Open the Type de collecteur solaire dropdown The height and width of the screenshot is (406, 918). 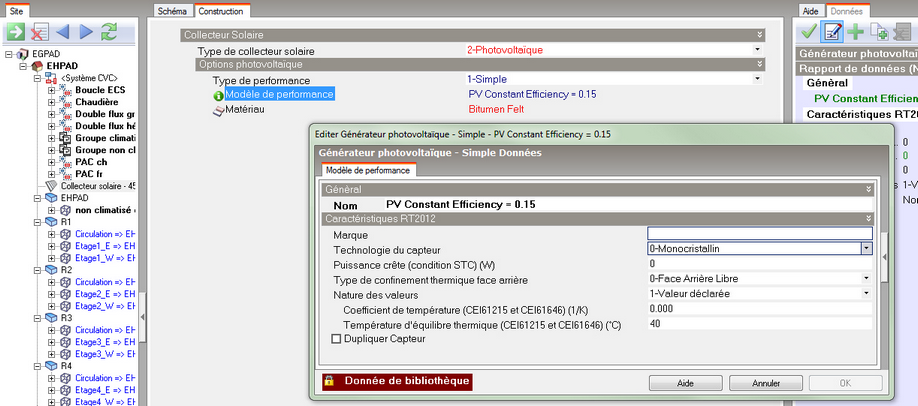(757, 50)
